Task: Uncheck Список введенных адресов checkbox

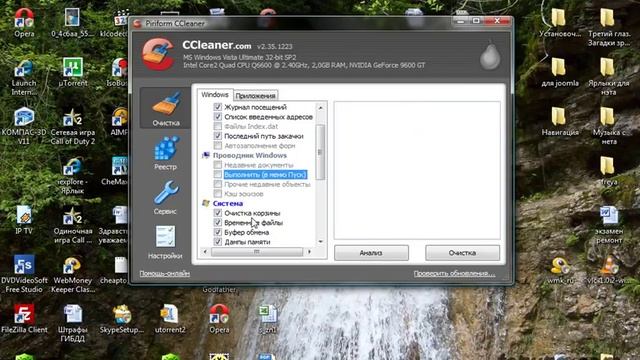Action: pyautogui.click(x=218, y=117)
